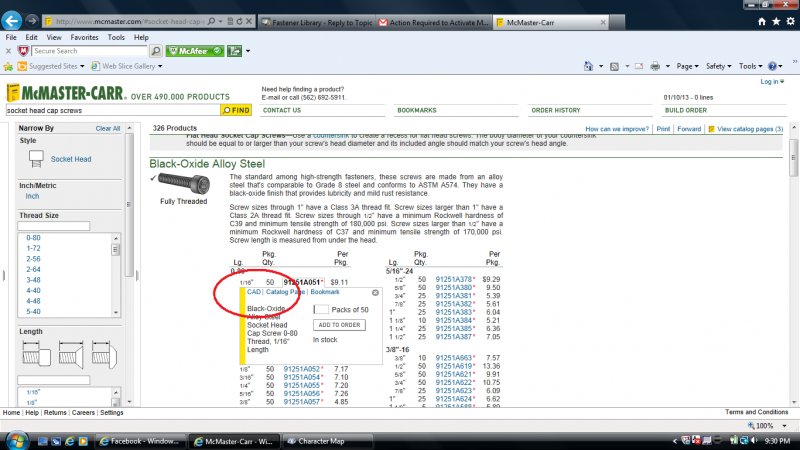The height and width of the screenshot is (450, 800).
Task: Click the Print printer icon
Action: [655, 66]
